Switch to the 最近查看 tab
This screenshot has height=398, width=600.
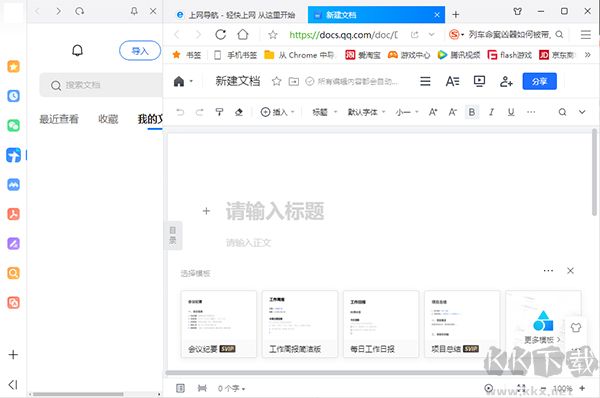click(59, 119)
